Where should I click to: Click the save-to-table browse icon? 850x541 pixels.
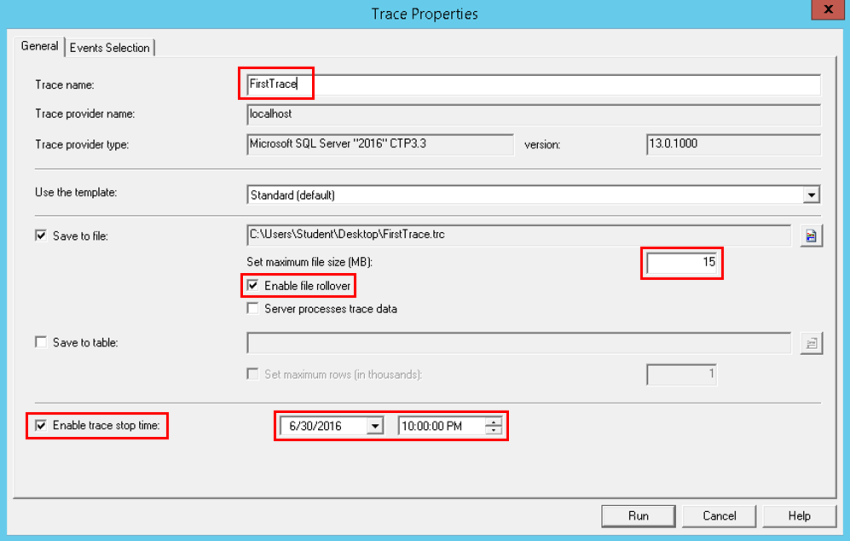pyautogui.click(x=811, y=343)
